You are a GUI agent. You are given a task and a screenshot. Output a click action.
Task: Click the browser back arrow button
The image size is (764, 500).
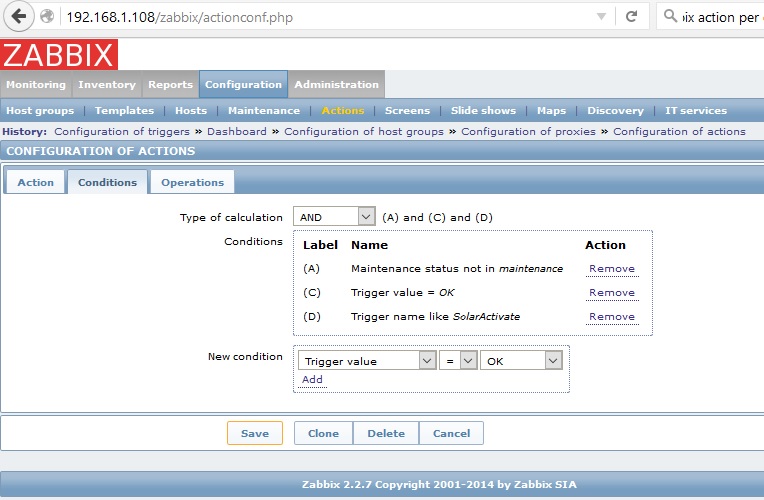click(x=19, y=17)
